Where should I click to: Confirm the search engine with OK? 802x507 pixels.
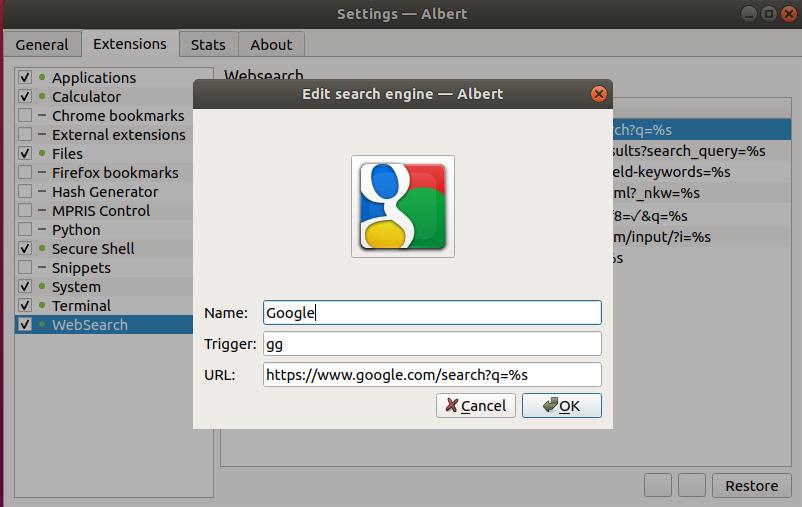pos(559,405)
